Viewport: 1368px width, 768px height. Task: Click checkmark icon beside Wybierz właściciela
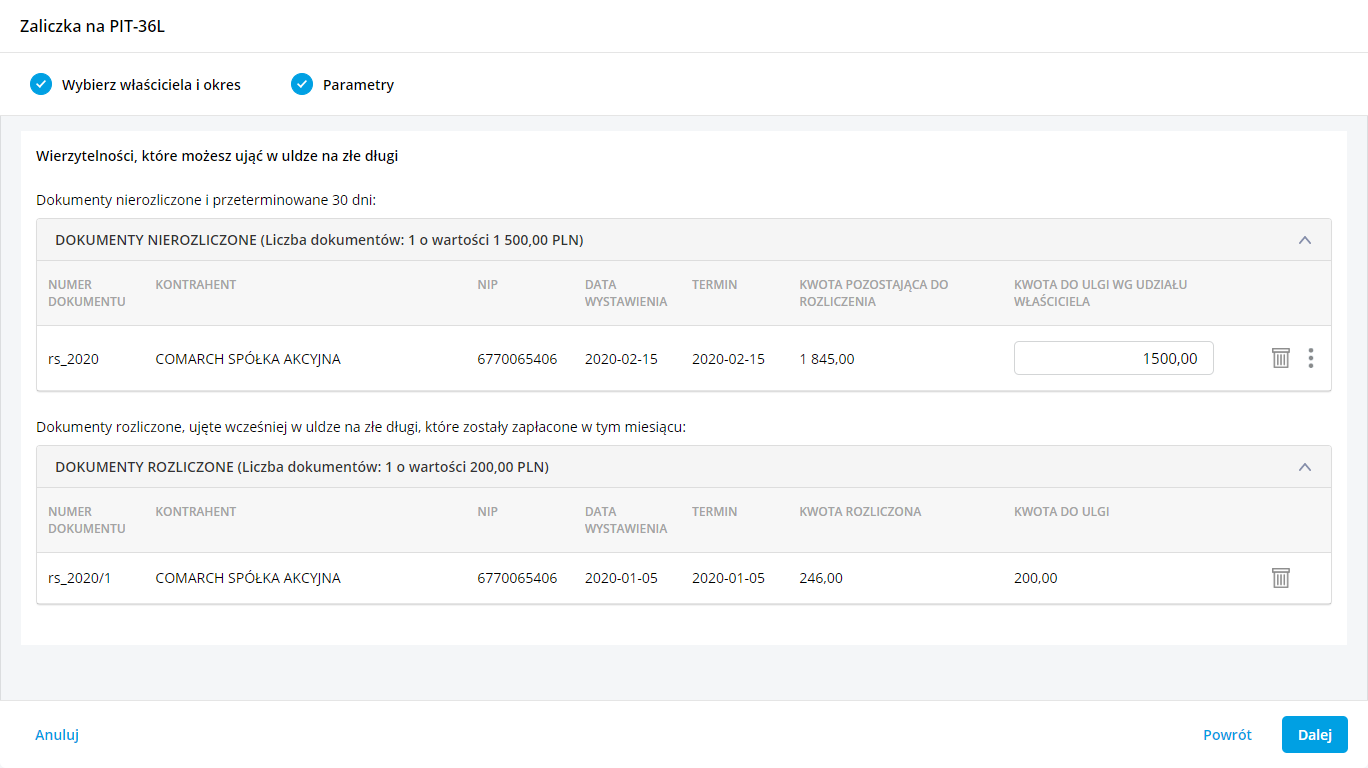(41, 84)
